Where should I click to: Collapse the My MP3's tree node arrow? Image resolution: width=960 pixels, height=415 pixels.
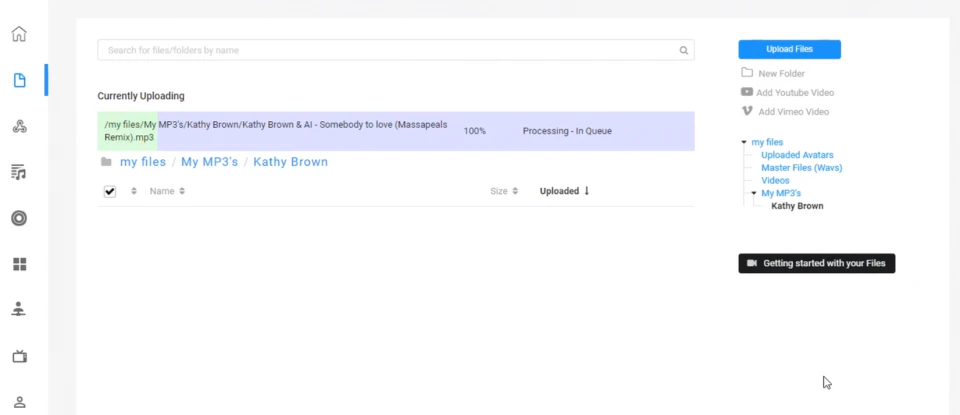(x=754, y=193)
